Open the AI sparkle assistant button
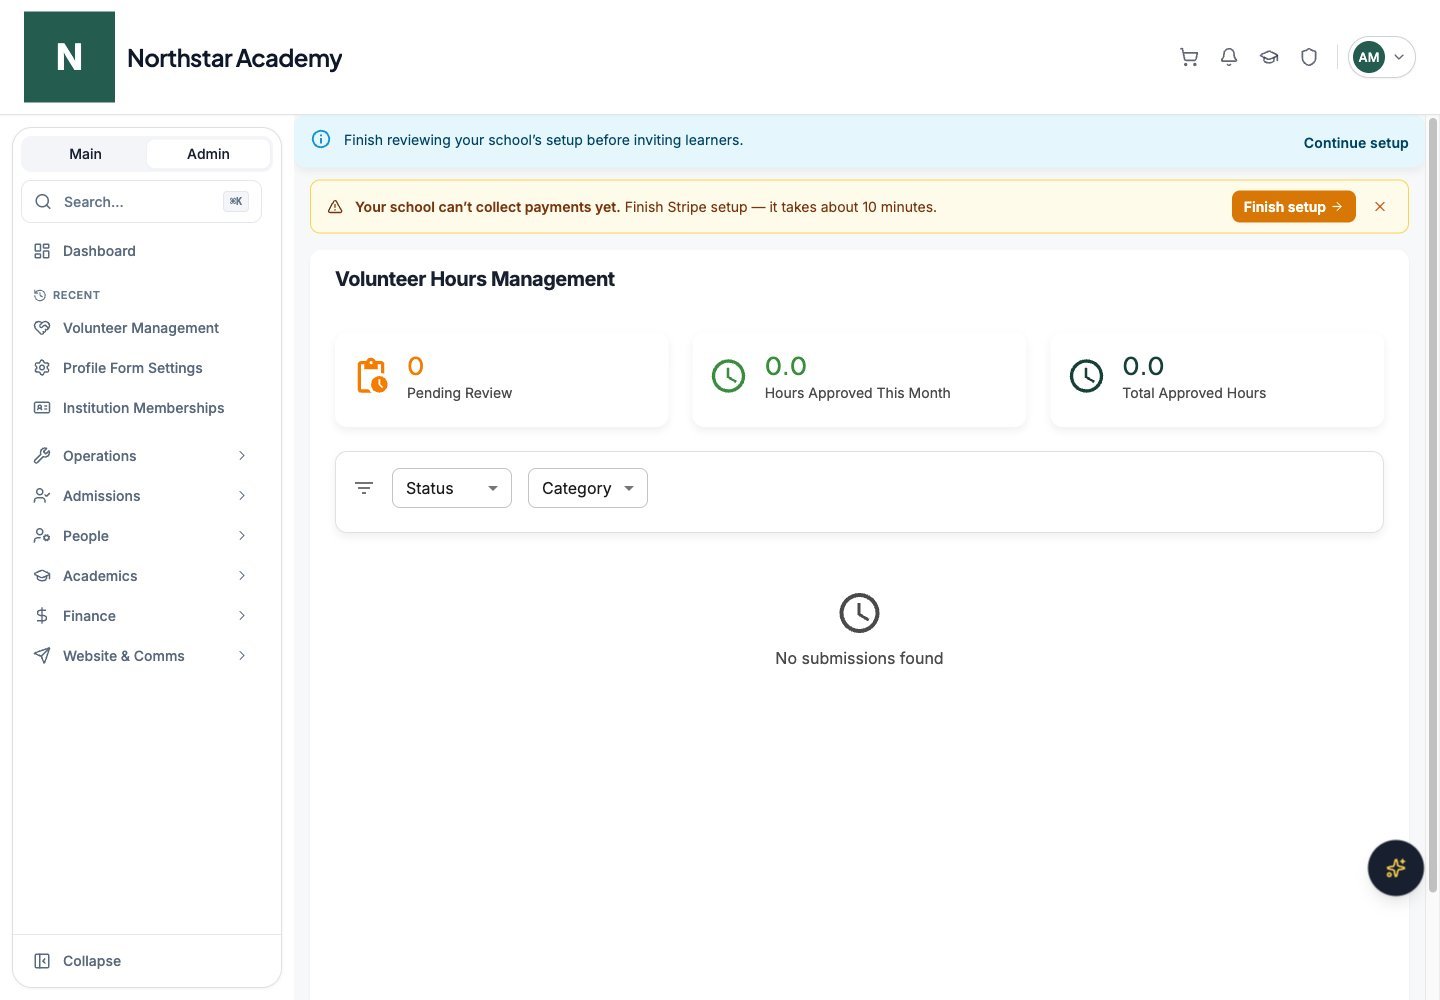 1395,868
